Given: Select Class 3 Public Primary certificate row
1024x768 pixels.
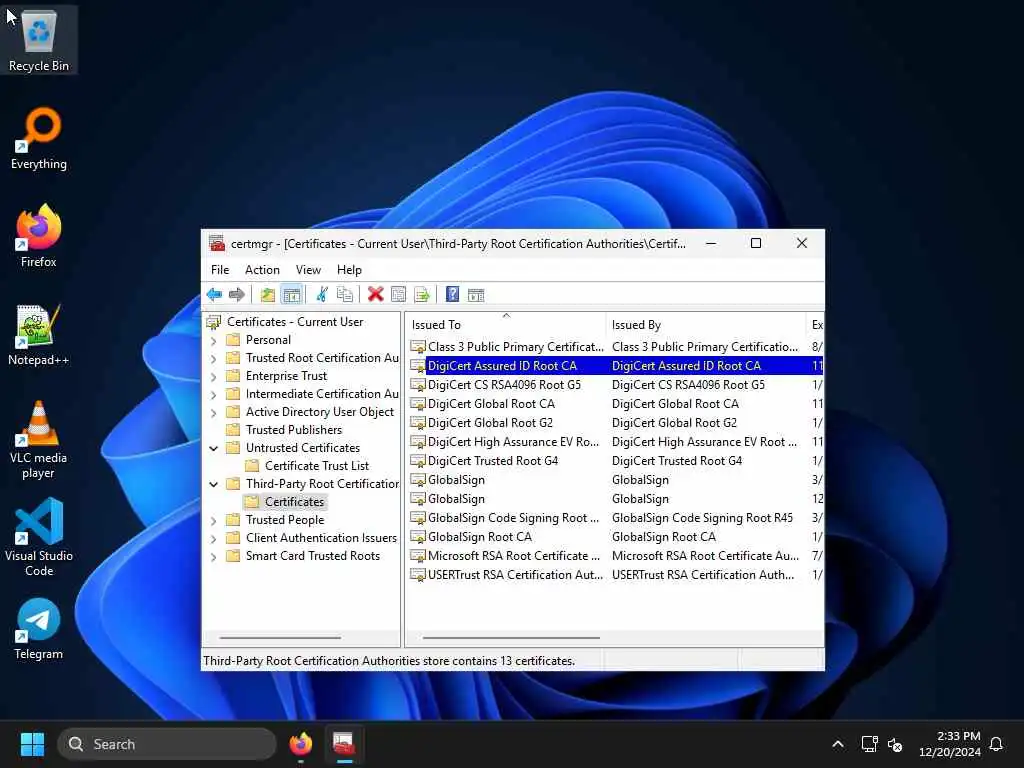Looking at the screenshot, I should coord(614,347).
